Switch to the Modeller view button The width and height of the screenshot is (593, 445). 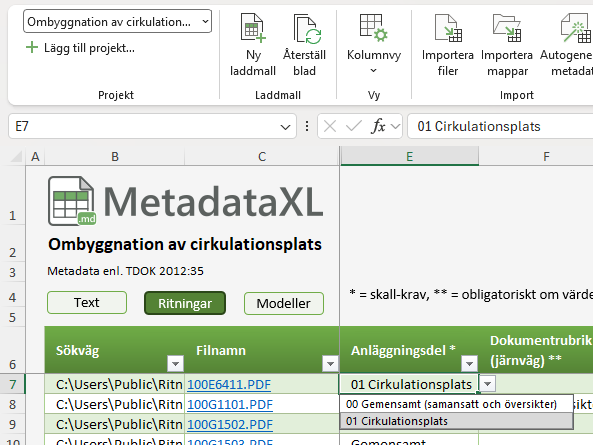click(284, 303)
